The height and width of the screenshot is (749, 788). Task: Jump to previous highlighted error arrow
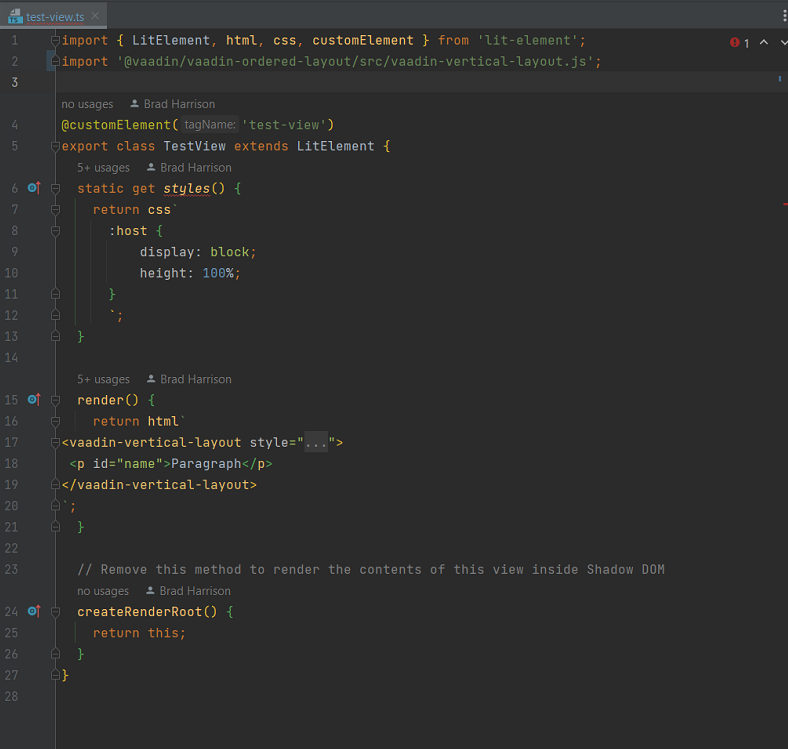[x=763, y=43]
